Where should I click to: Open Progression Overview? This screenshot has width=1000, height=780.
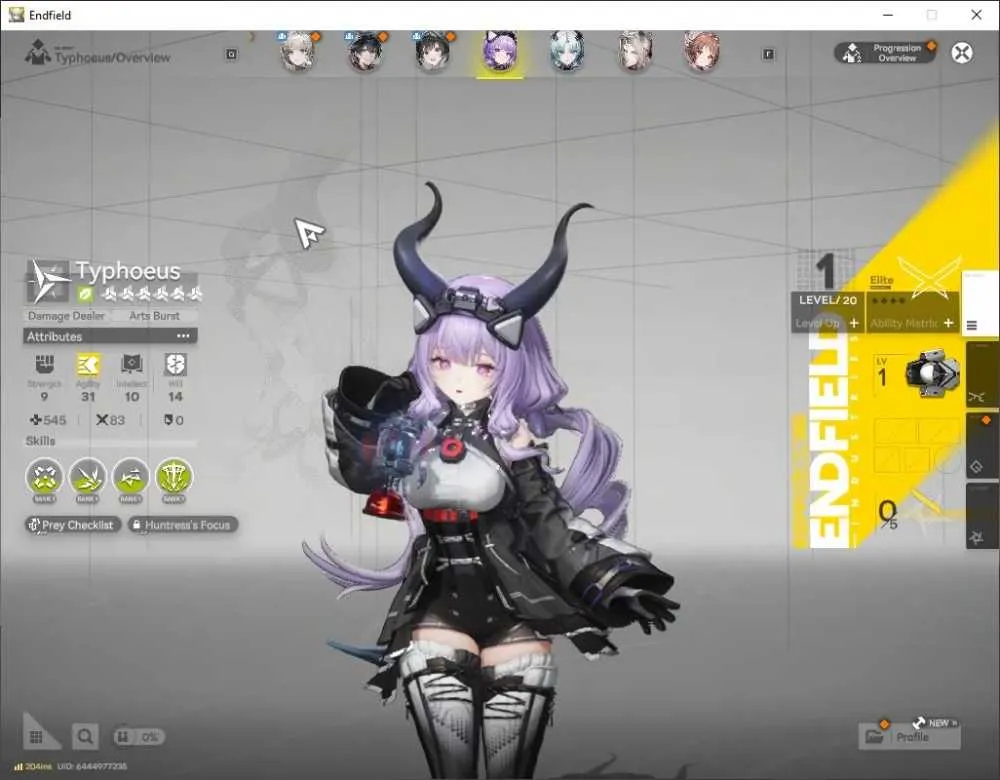pyautogui.click(x=885, y=52)
